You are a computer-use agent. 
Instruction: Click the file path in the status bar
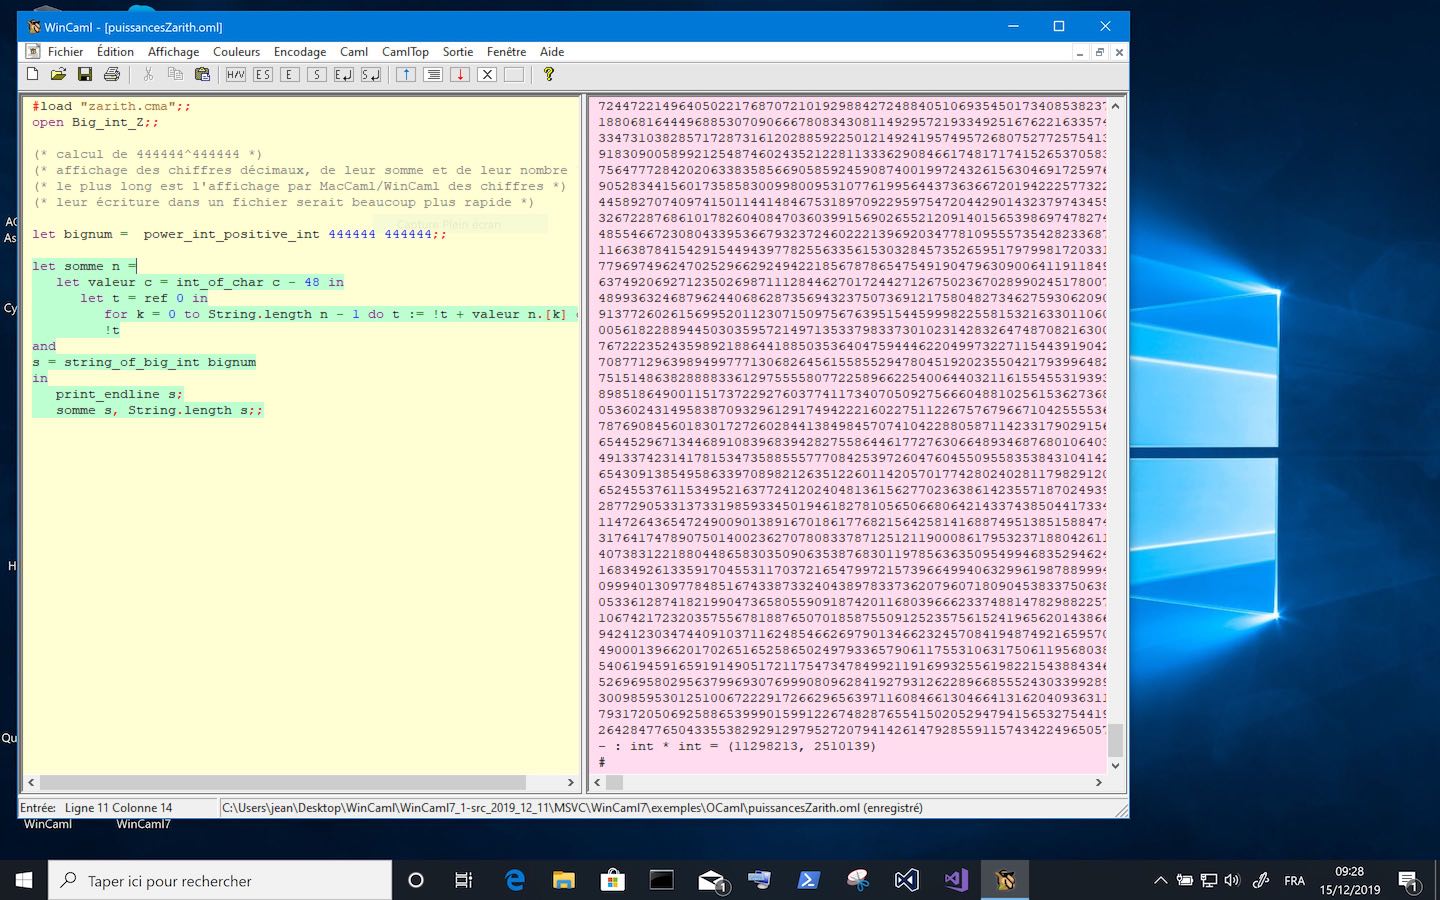[572, 808]
